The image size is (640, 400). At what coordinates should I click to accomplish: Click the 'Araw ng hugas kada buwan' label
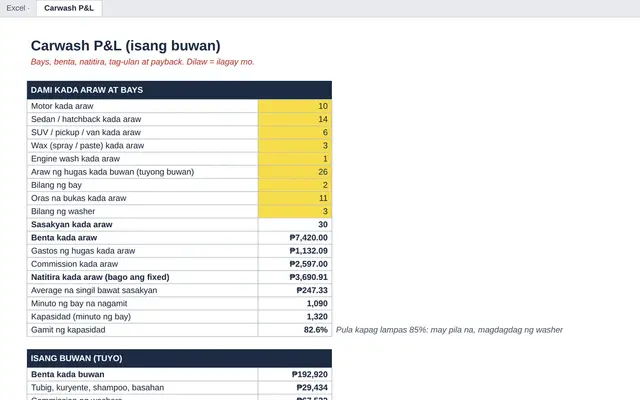112,172
